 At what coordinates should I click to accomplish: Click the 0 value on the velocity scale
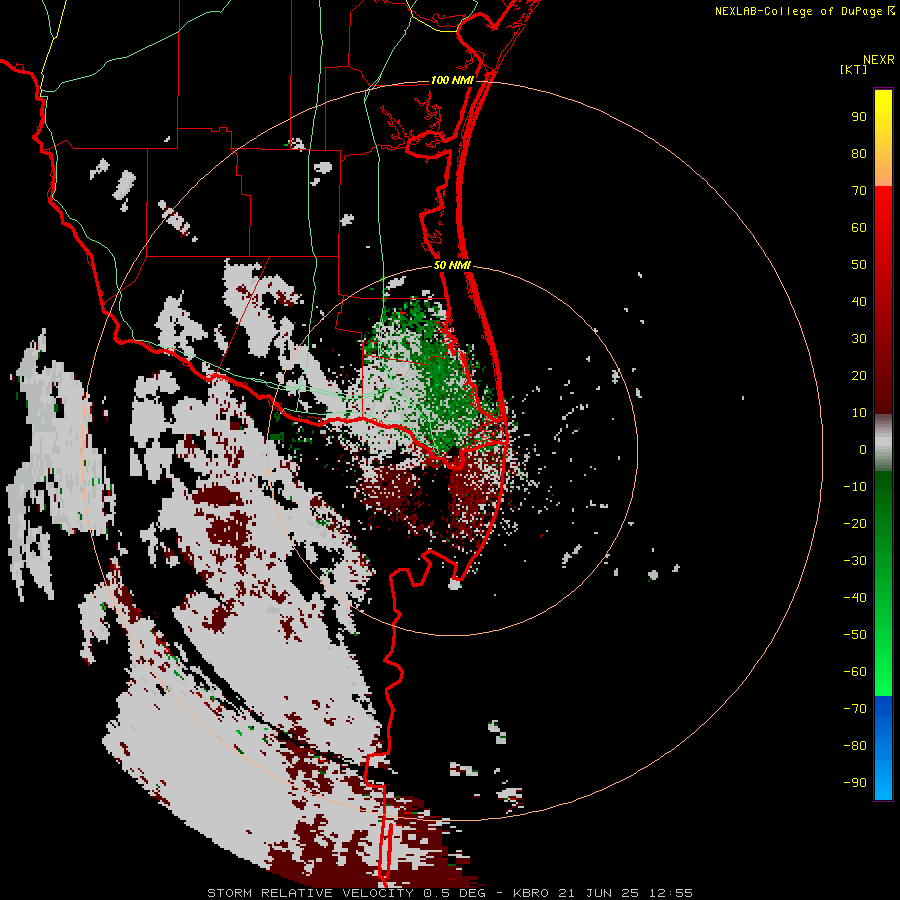[863, 450]
